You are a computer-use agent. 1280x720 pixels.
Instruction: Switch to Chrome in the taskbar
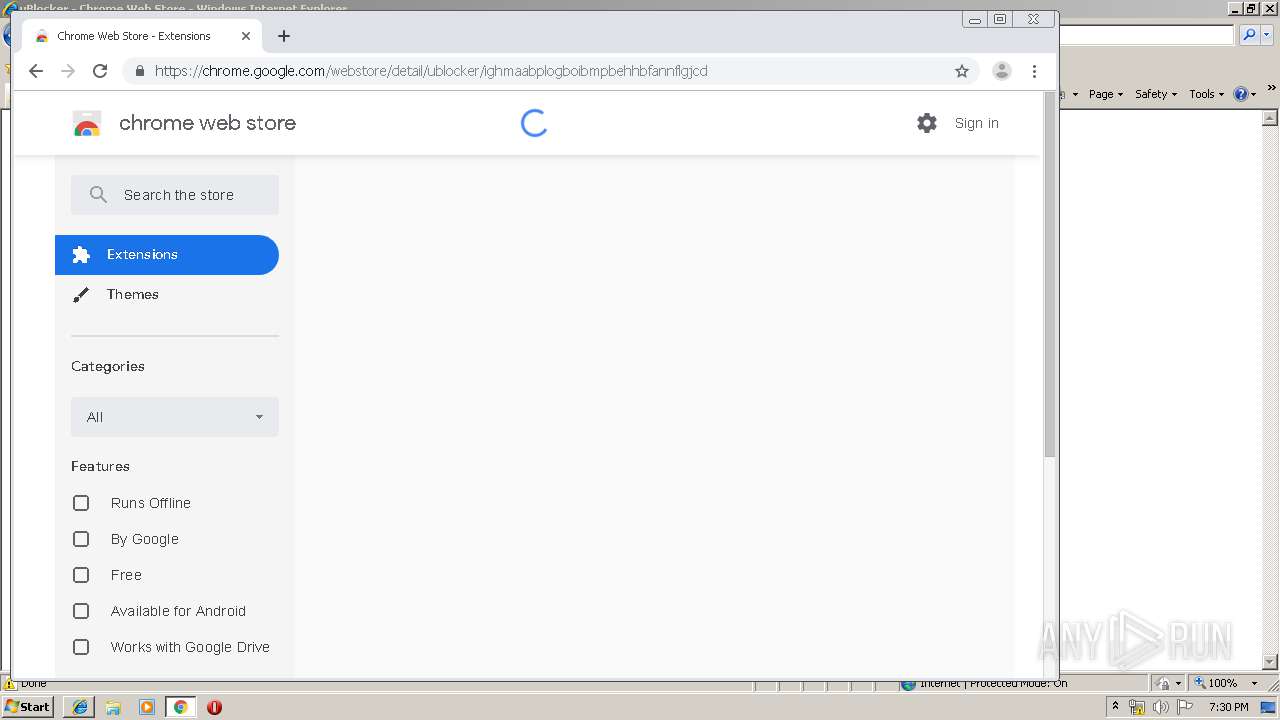click(180, 707)
